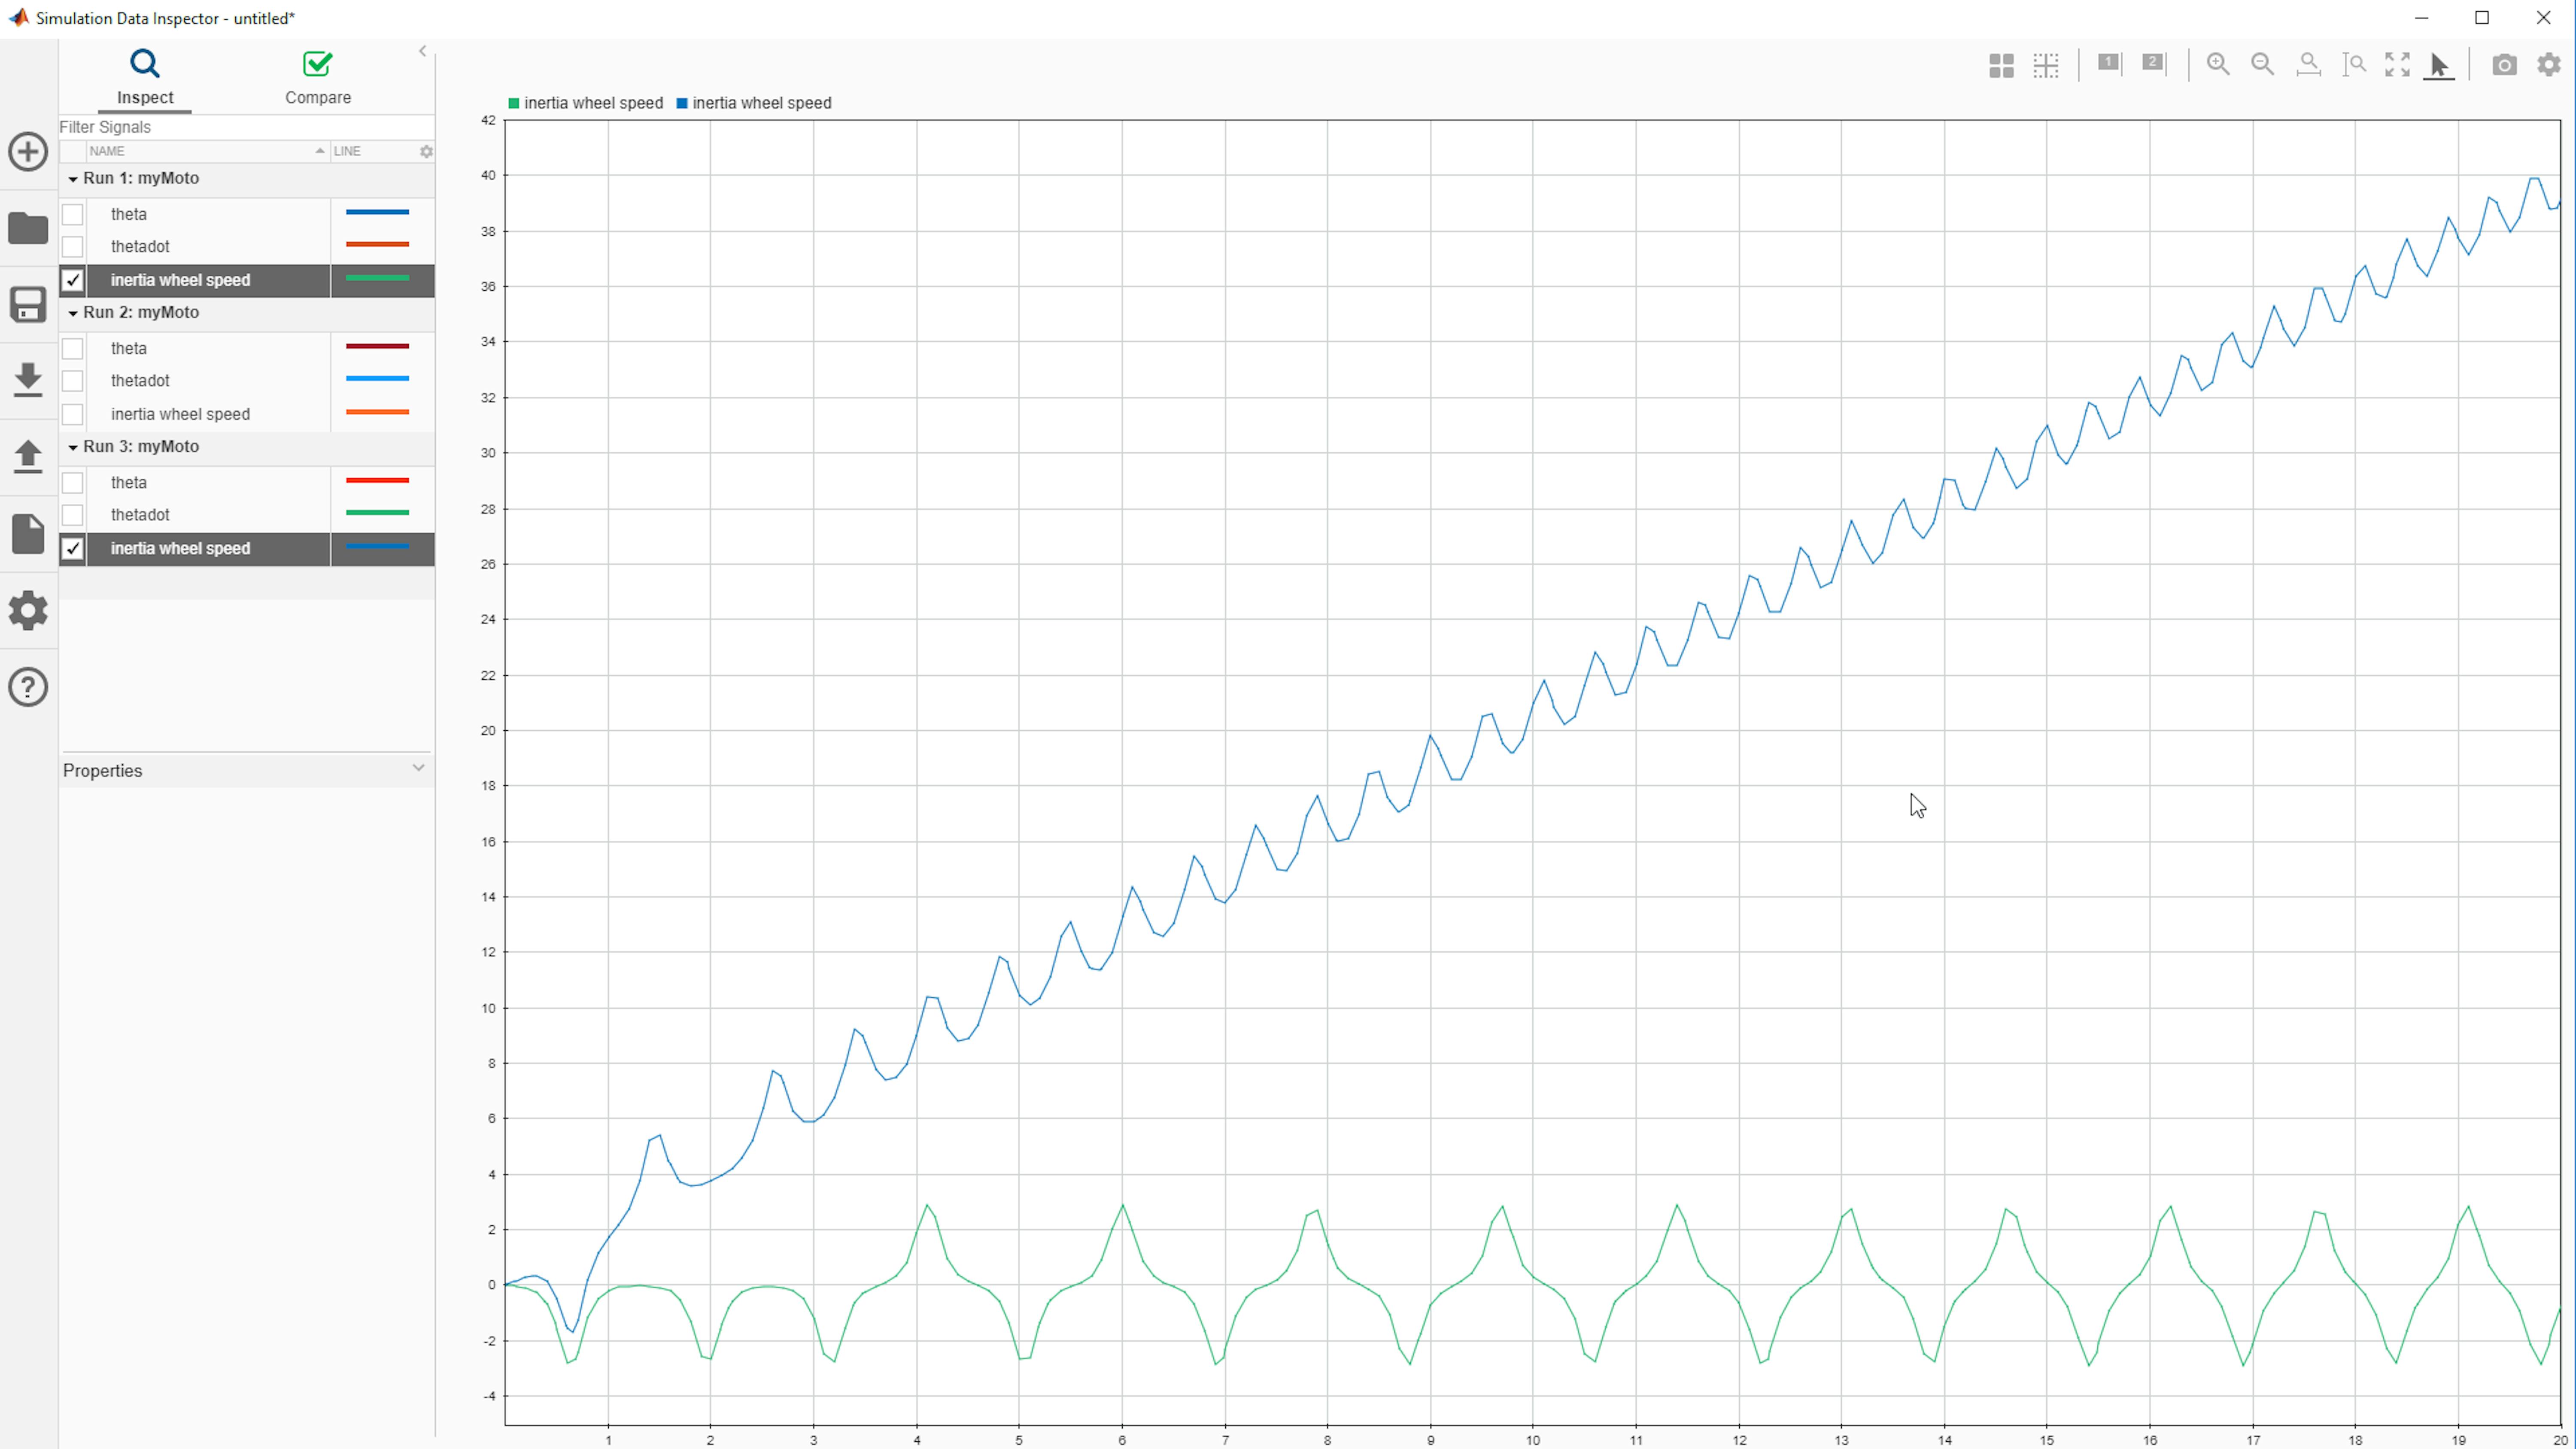Open Help question mark icon
The height and width of the screenshot is (1449, 2576).
tap(28, 687)
